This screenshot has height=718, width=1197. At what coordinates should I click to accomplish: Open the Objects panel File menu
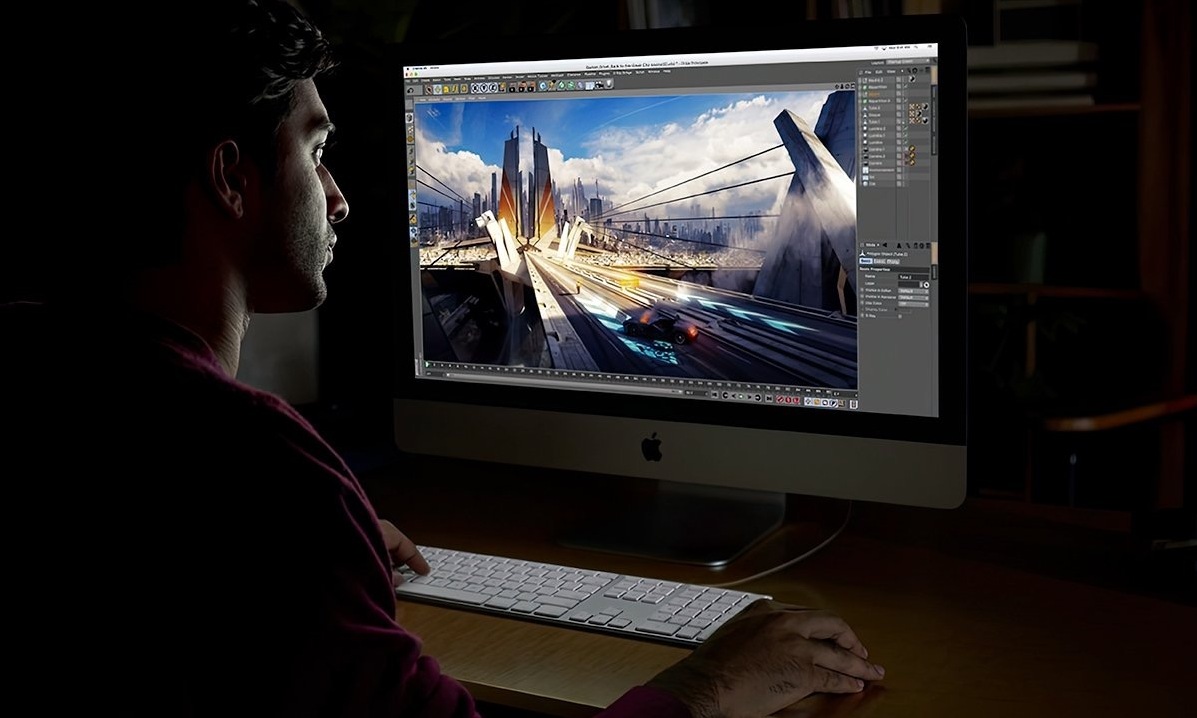pos(866,72)
